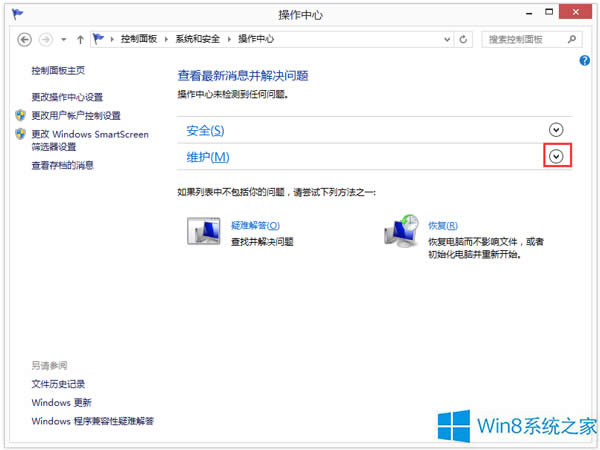Close the 操作中心 window

coord(576,12)
